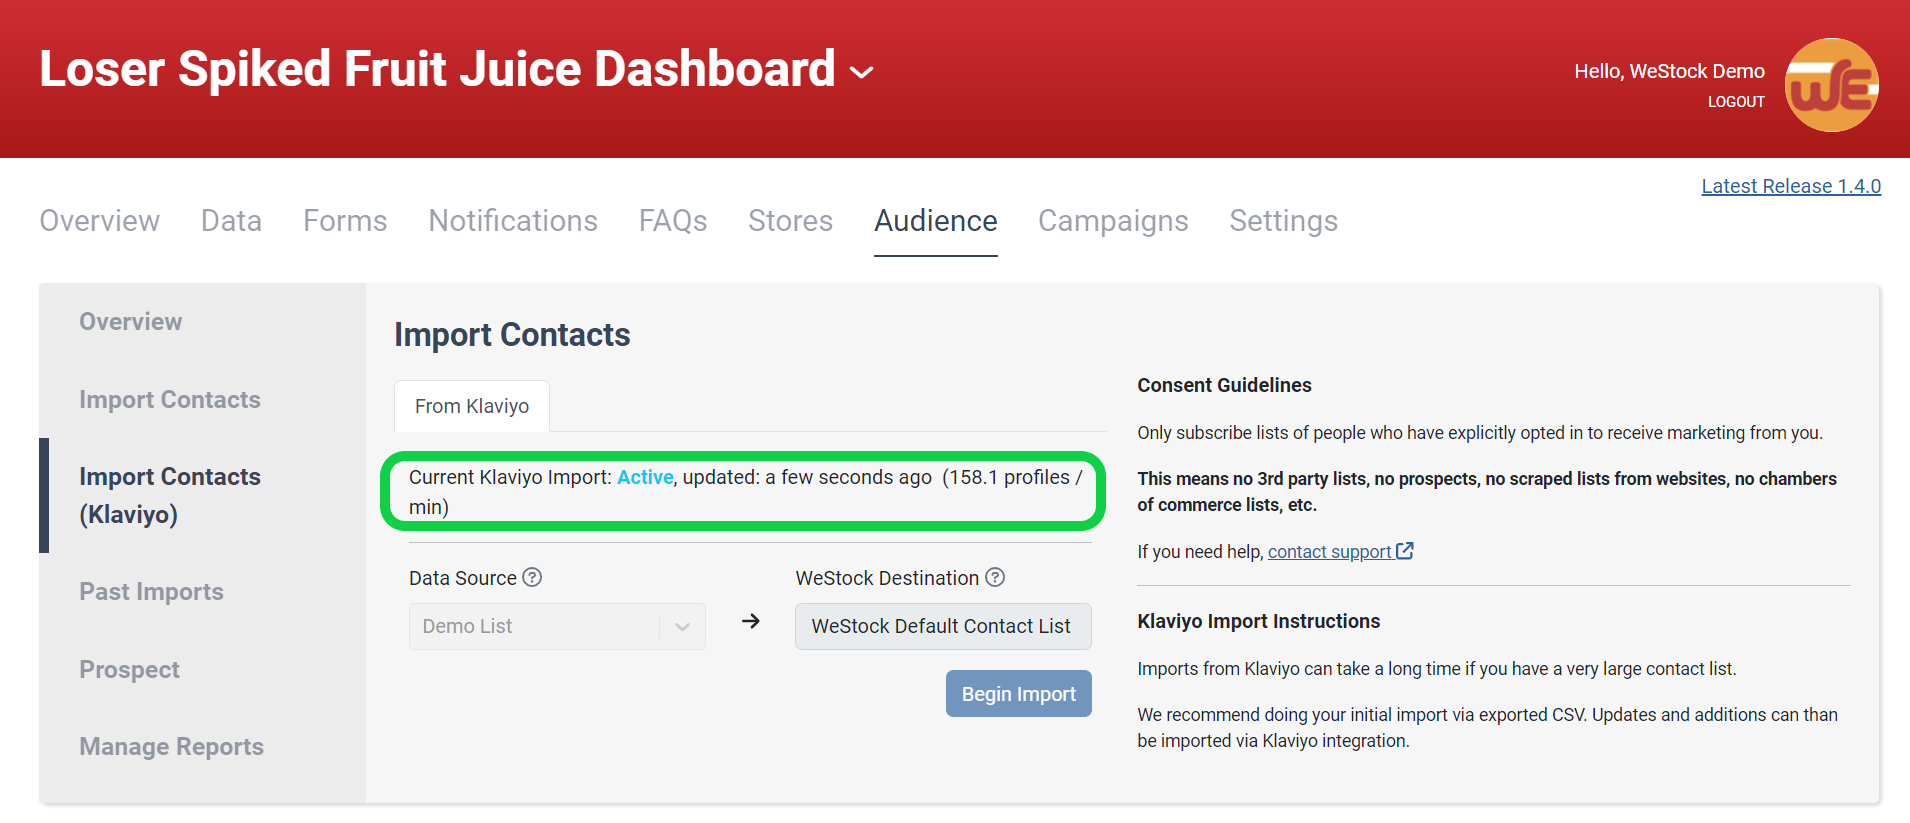Screen dimensions: 1910x823
Task: Click the Hello, WeStock Demo greeting
Action: tap(1669, 71)
